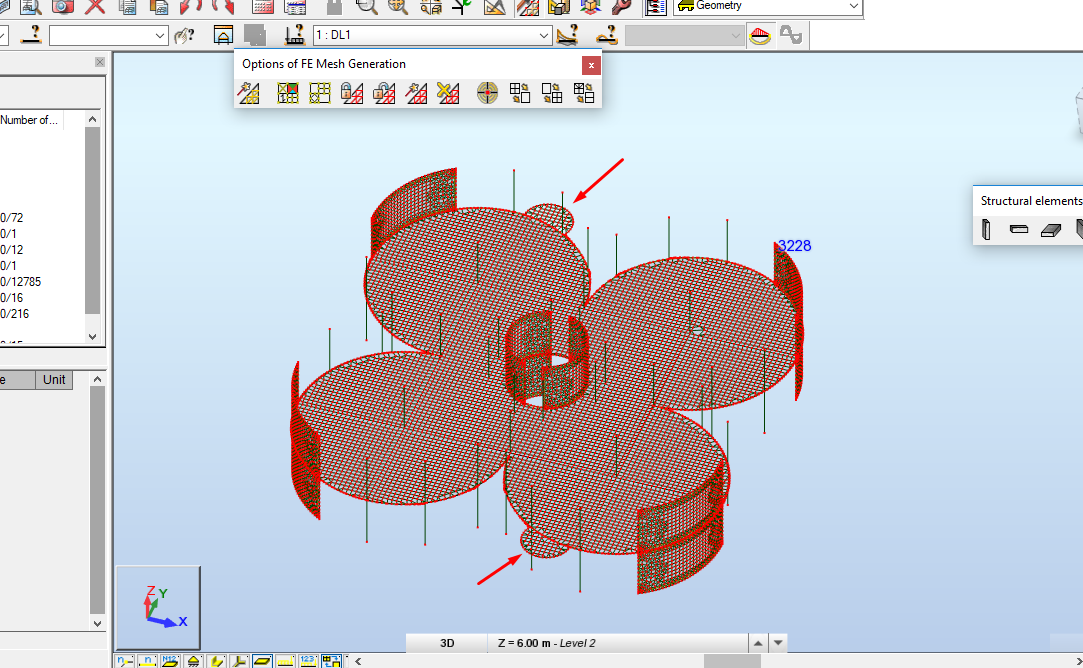Open the level selector down arrow

pyautogui.click(x=779, y=643)
